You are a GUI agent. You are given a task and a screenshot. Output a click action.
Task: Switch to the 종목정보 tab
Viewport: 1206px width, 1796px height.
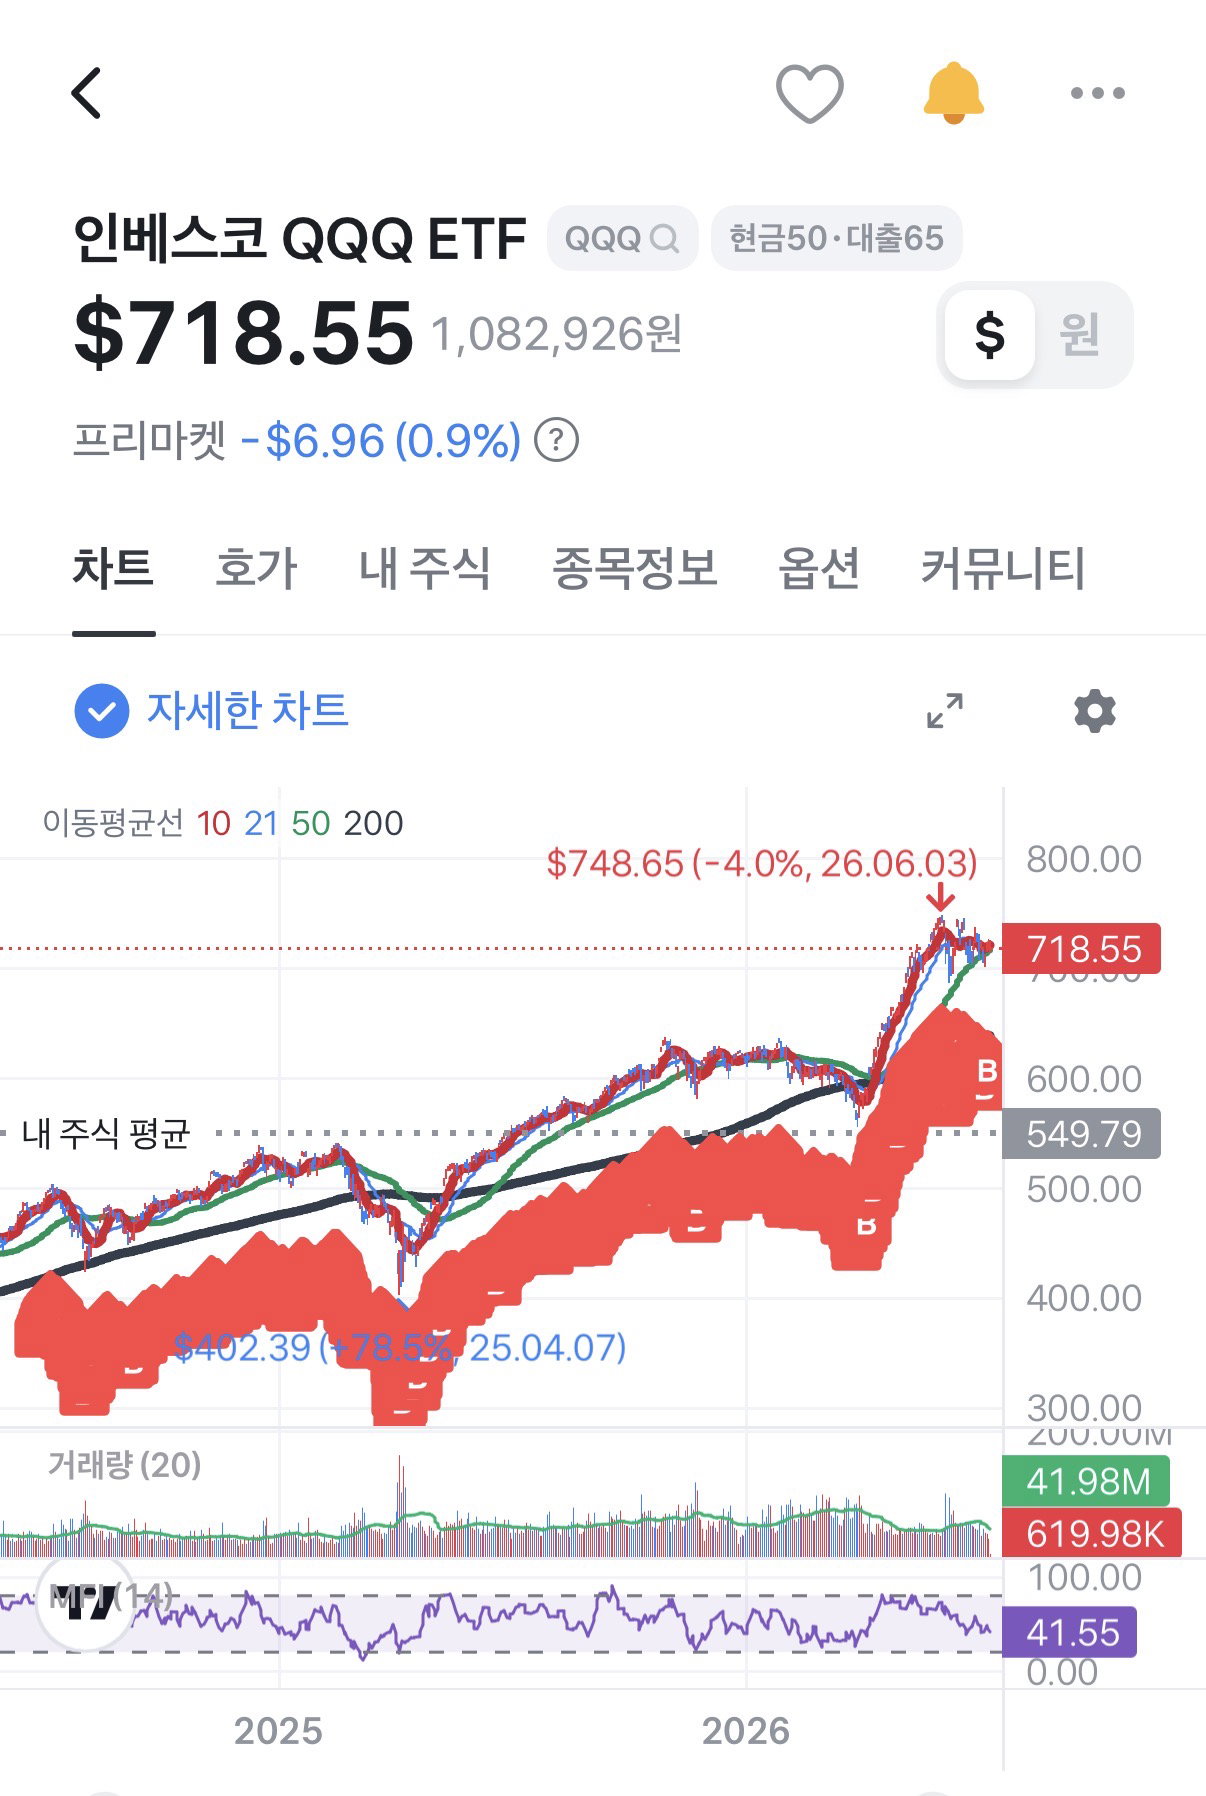pos(635,569)
